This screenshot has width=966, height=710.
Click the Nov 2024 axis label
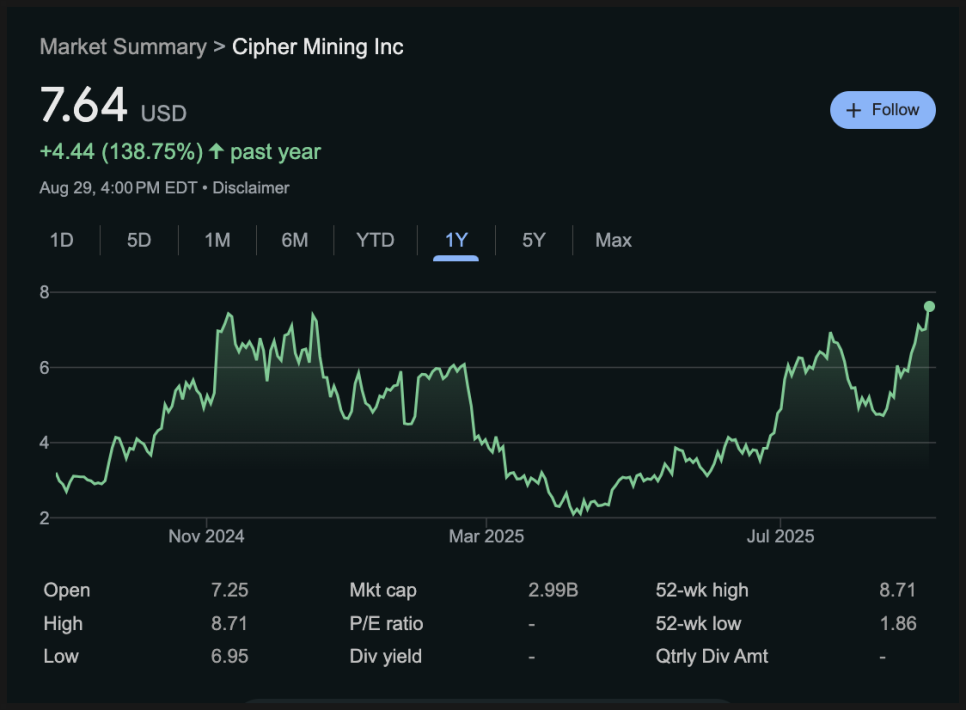[x=206, y=536]
